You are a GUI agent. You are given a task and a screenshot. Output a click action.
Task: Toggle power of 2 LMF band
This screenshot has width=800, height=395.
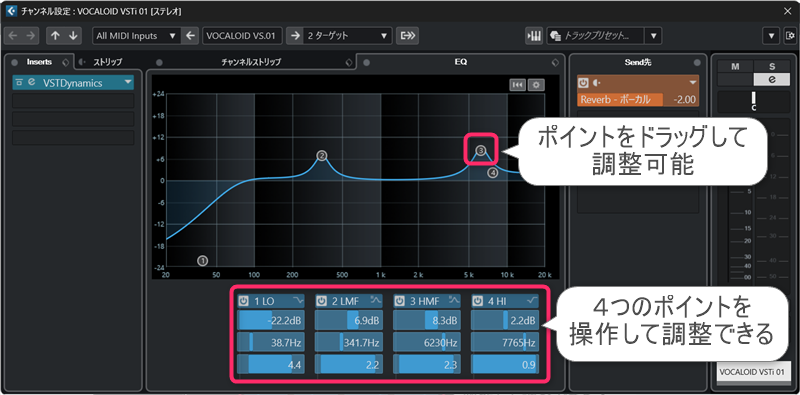point(321,301)
